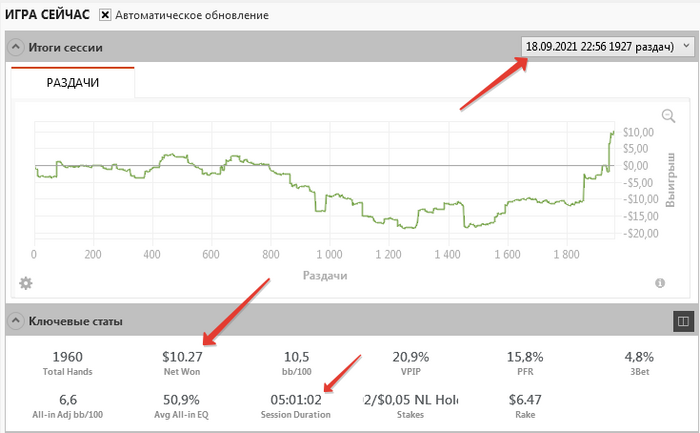Screen dimensions: 700x433
Task: Uncheck Автоматическое обновление checkbox
Action: (x=105, y=16)
